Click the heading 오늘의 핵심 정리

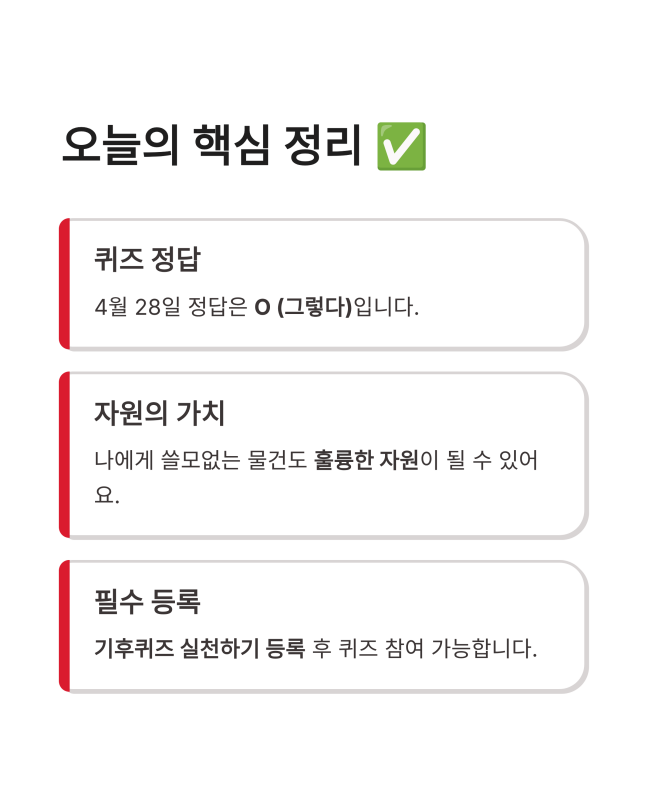[x=211, y=146]
